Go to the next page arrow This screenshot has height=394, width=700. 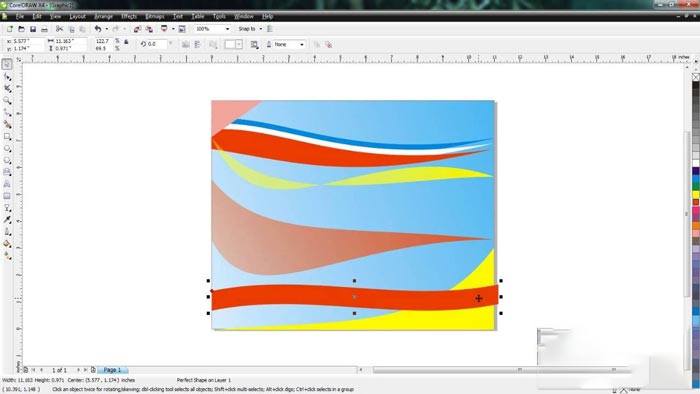tap(78, 370)
